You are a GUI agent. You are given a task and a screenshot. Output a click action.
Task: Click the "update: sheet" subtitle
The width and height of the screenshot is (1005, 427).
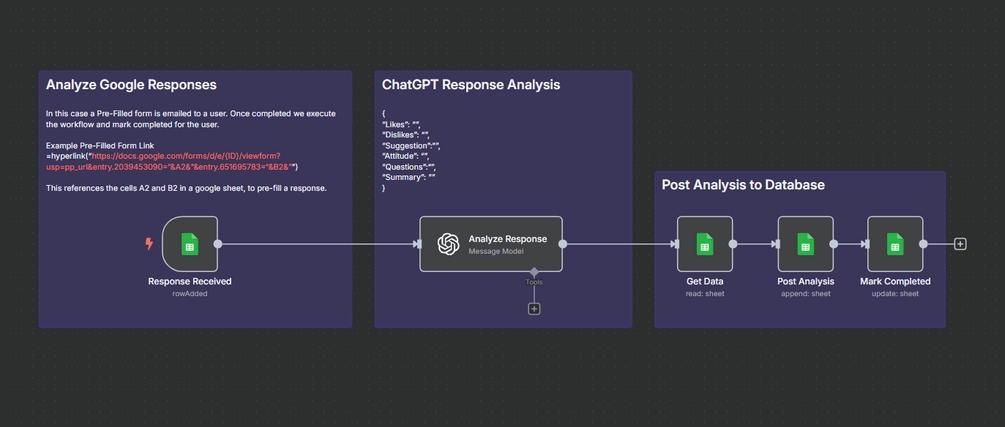click(895, 294)
